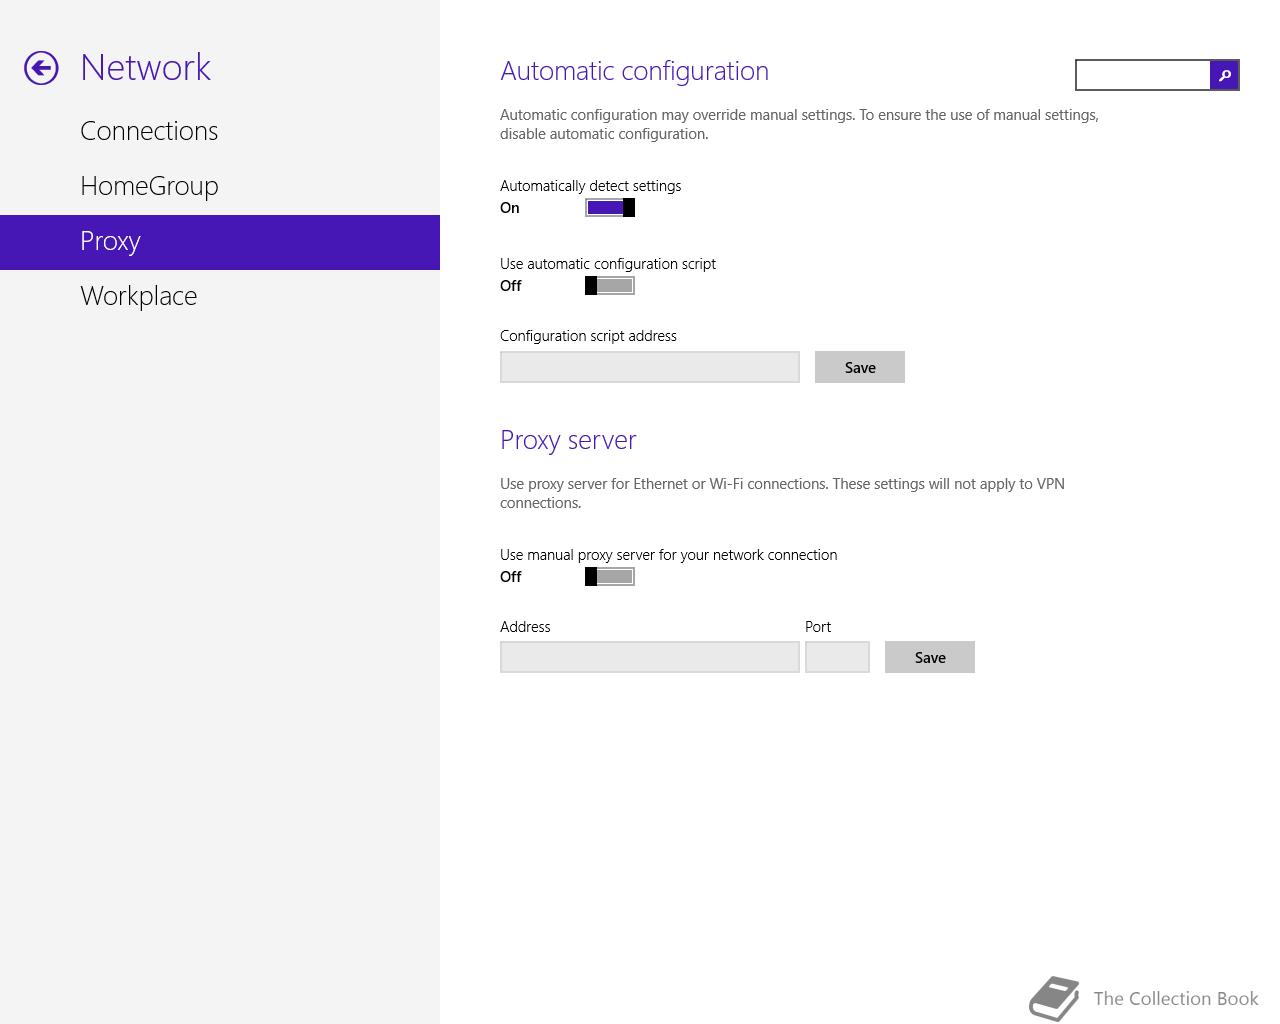Save the configuration script address
Screen dimensions: 1280x1024
pyautogui.click(x=860, y=367)
